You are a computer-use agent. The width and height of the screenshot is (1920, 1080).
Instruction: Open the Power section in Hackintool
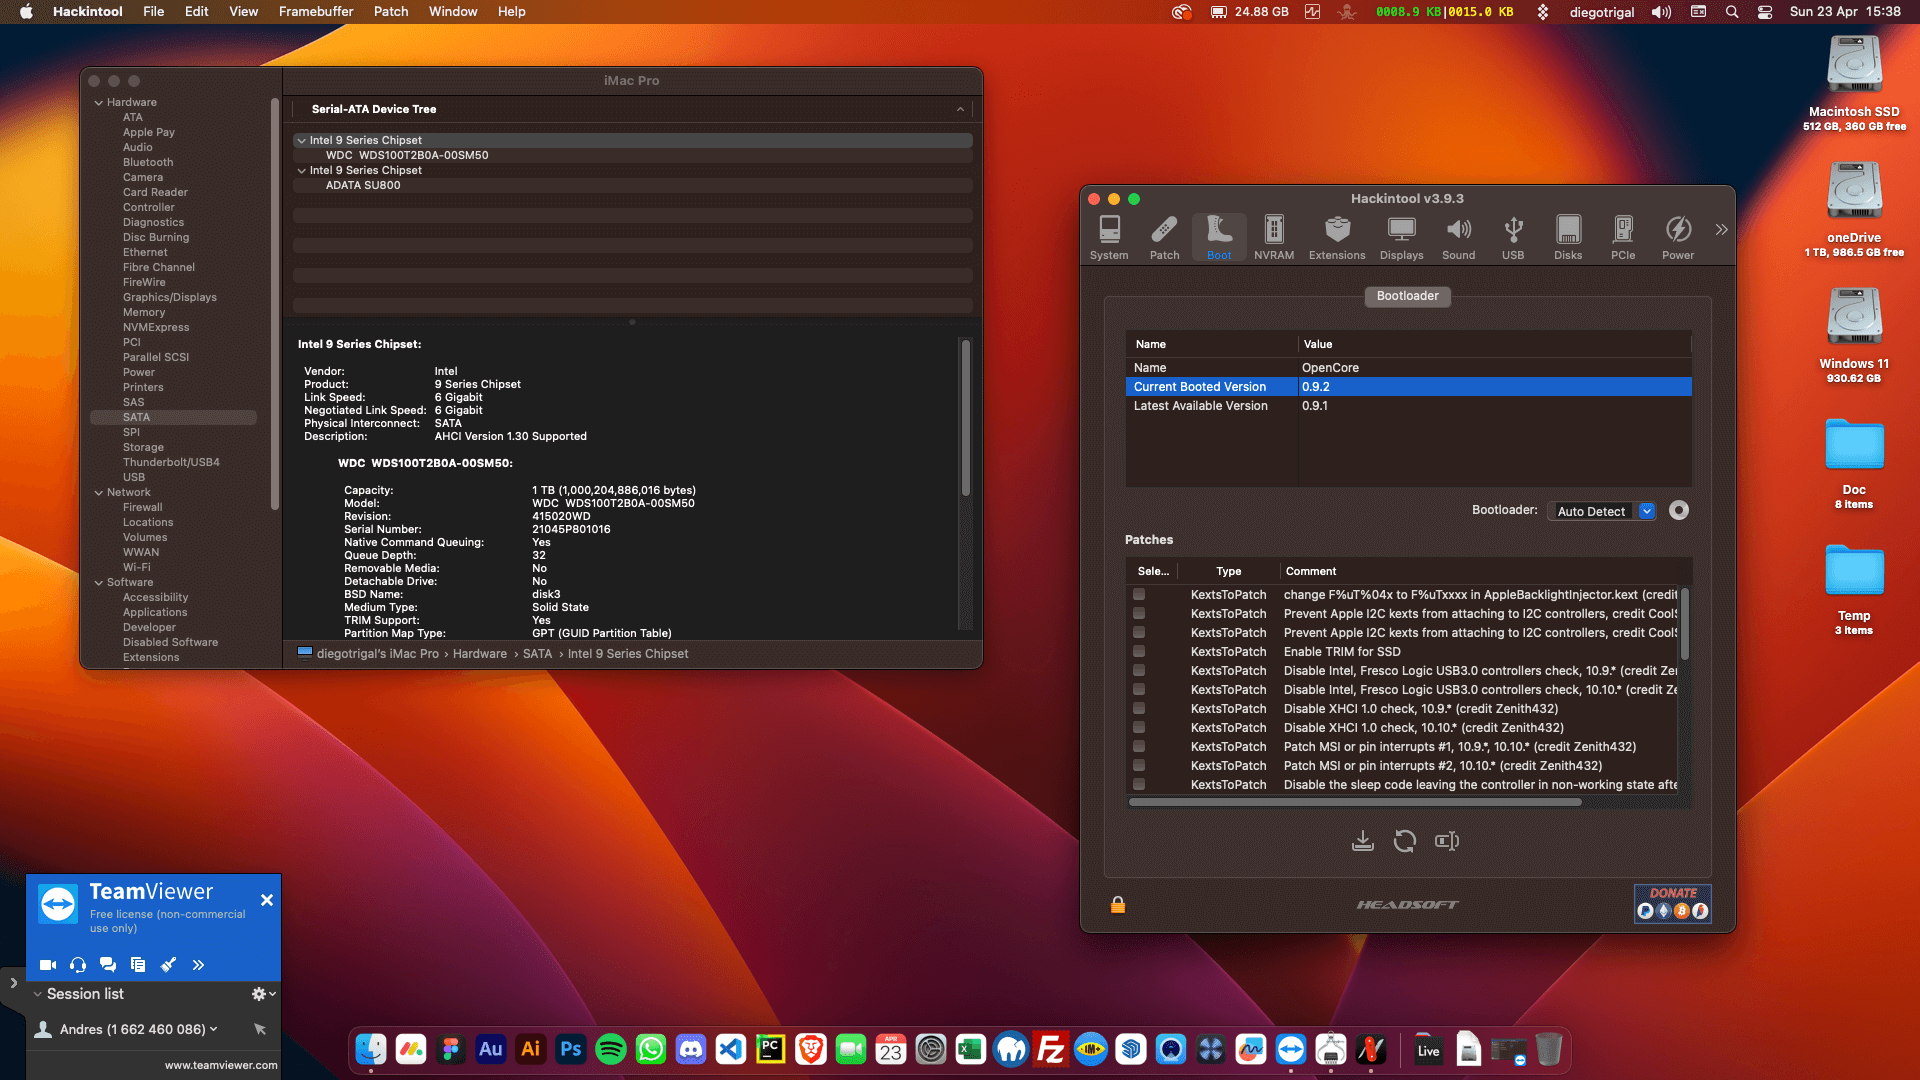coord(1678,238)
